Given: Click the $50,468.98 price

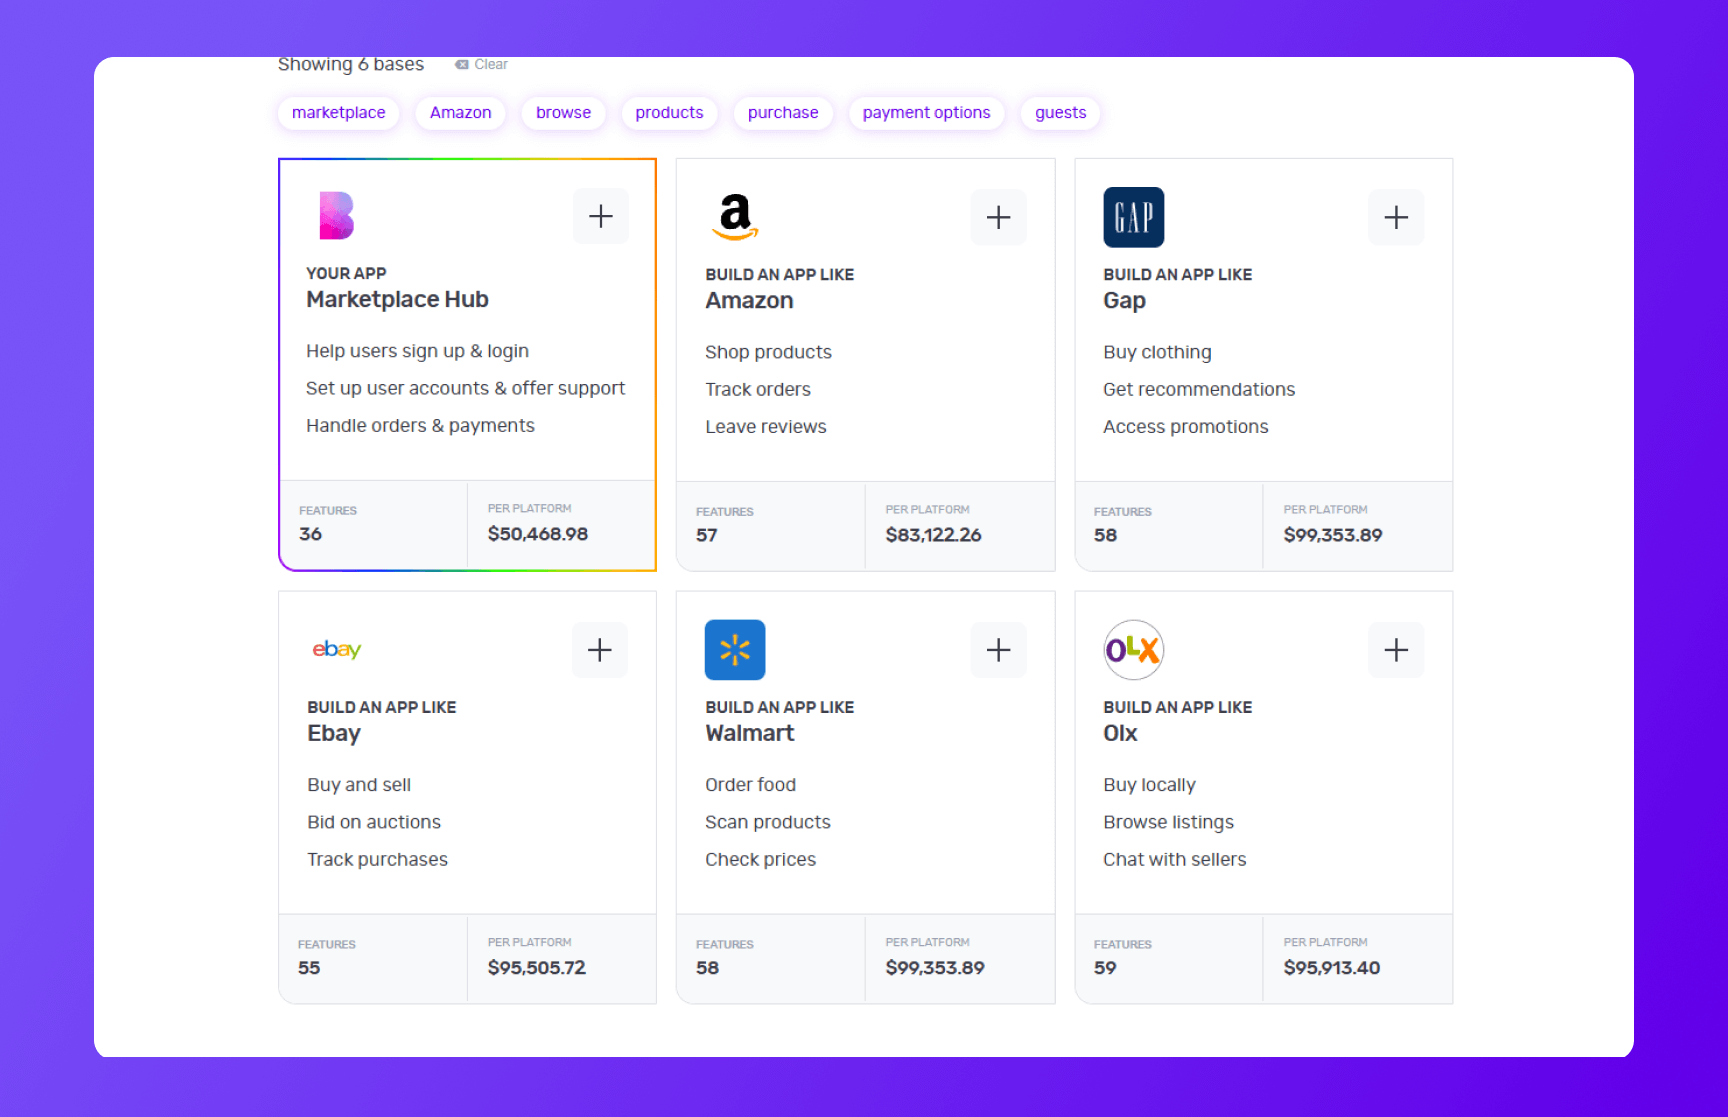Looking at the screenshot, I should 537,534.
